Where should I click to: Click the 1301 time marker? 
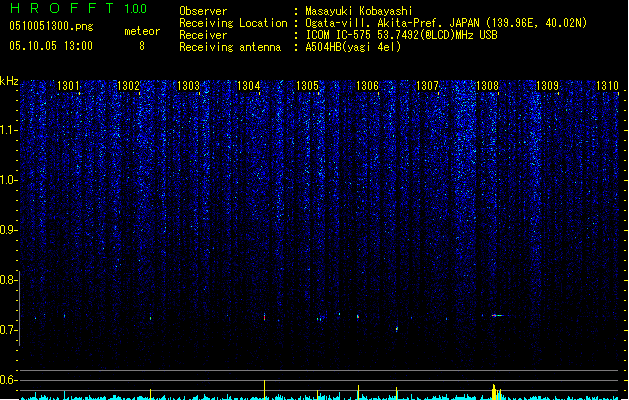68,85
